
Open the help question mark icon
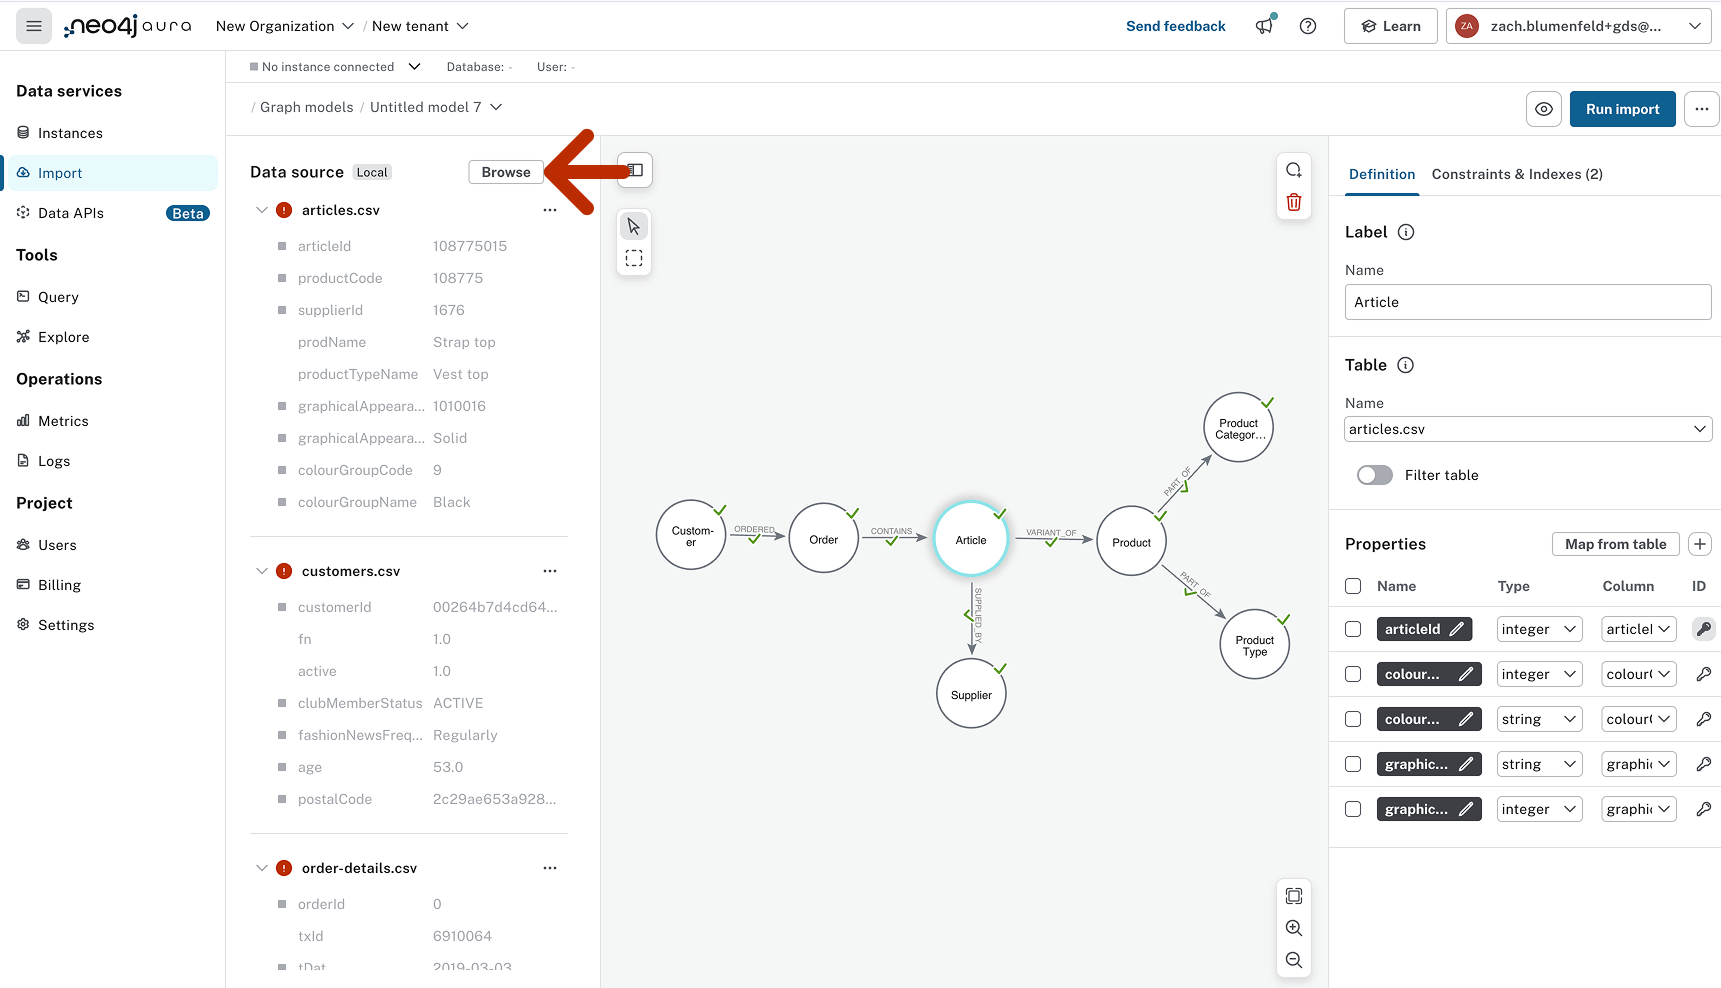click(x=1307, y=26)
